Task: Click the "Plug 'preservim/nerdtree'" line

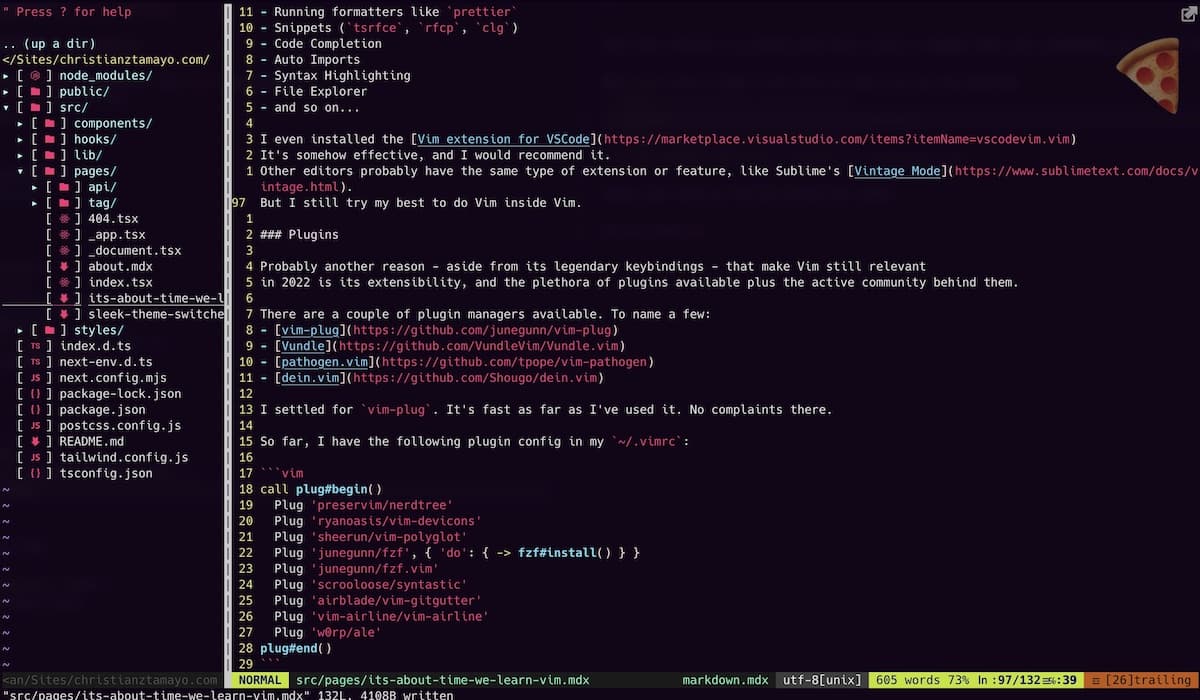Action: click(364, 505)
